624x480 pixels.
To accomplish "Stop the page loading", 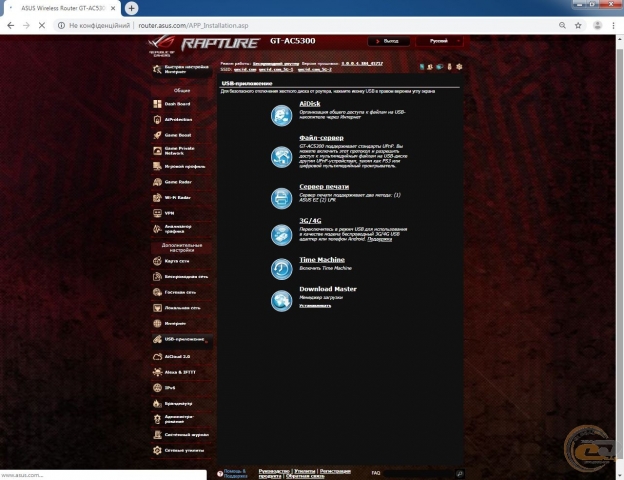I will [x=41, y=25].
